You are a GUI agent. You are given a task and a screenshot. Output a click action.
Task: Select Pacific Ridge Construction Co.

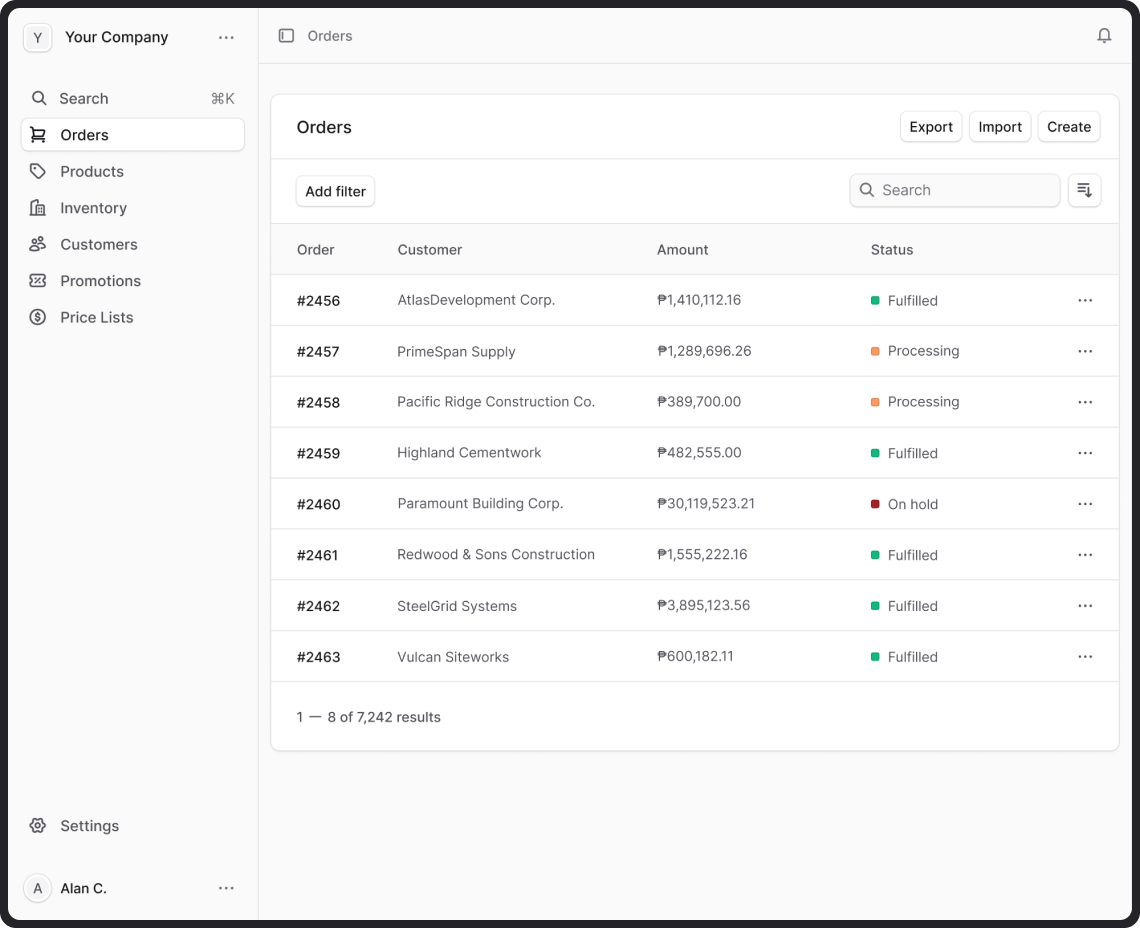point(496,401)
